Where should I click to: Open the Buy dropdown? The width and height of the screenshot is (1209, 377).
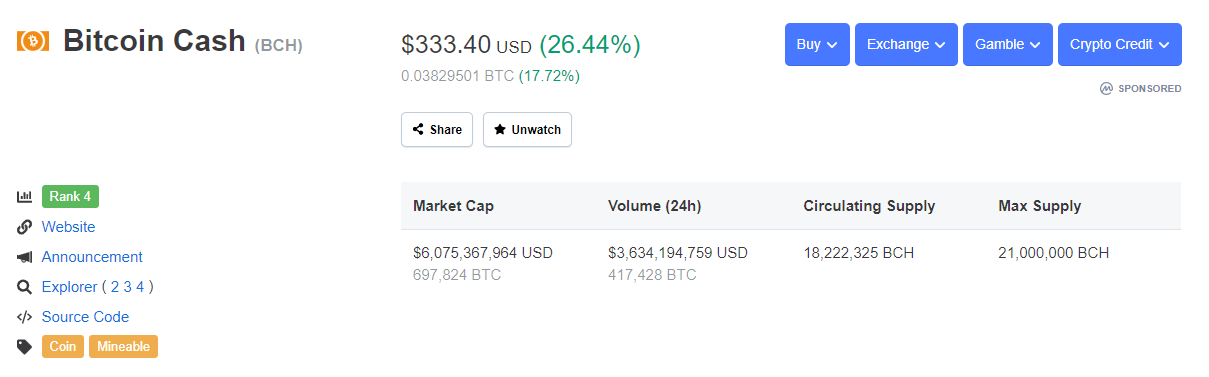tap(817, 45)
